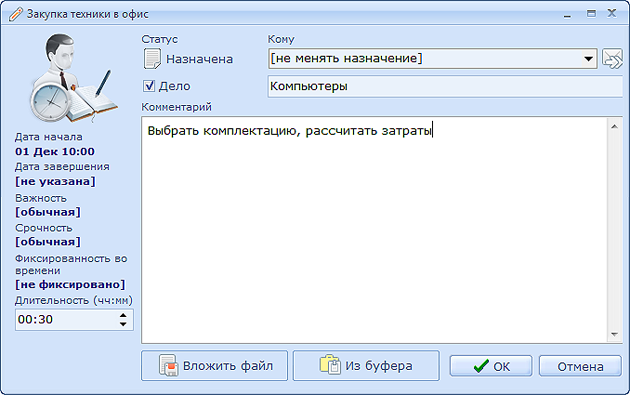The width and height of the screenshot is (630, 395).
Task: Click the businessman with clock picture
Action: [73, 78]
